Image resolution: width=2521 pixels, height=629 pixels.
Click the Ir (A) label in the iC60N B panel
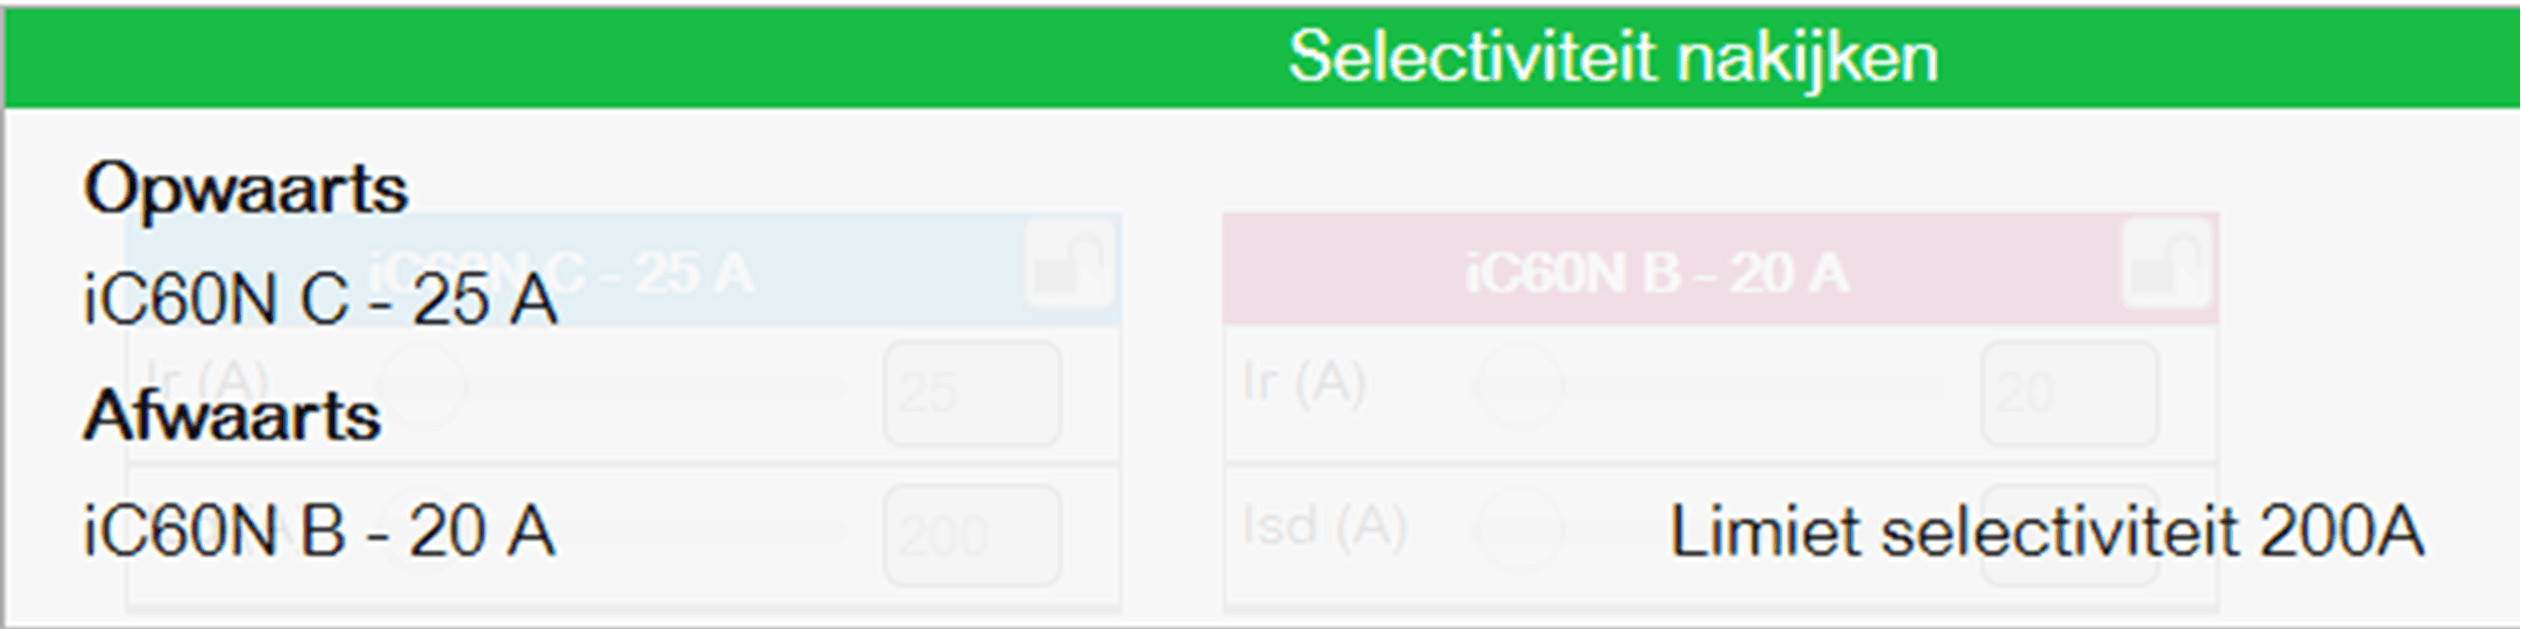pos(1303,382)
